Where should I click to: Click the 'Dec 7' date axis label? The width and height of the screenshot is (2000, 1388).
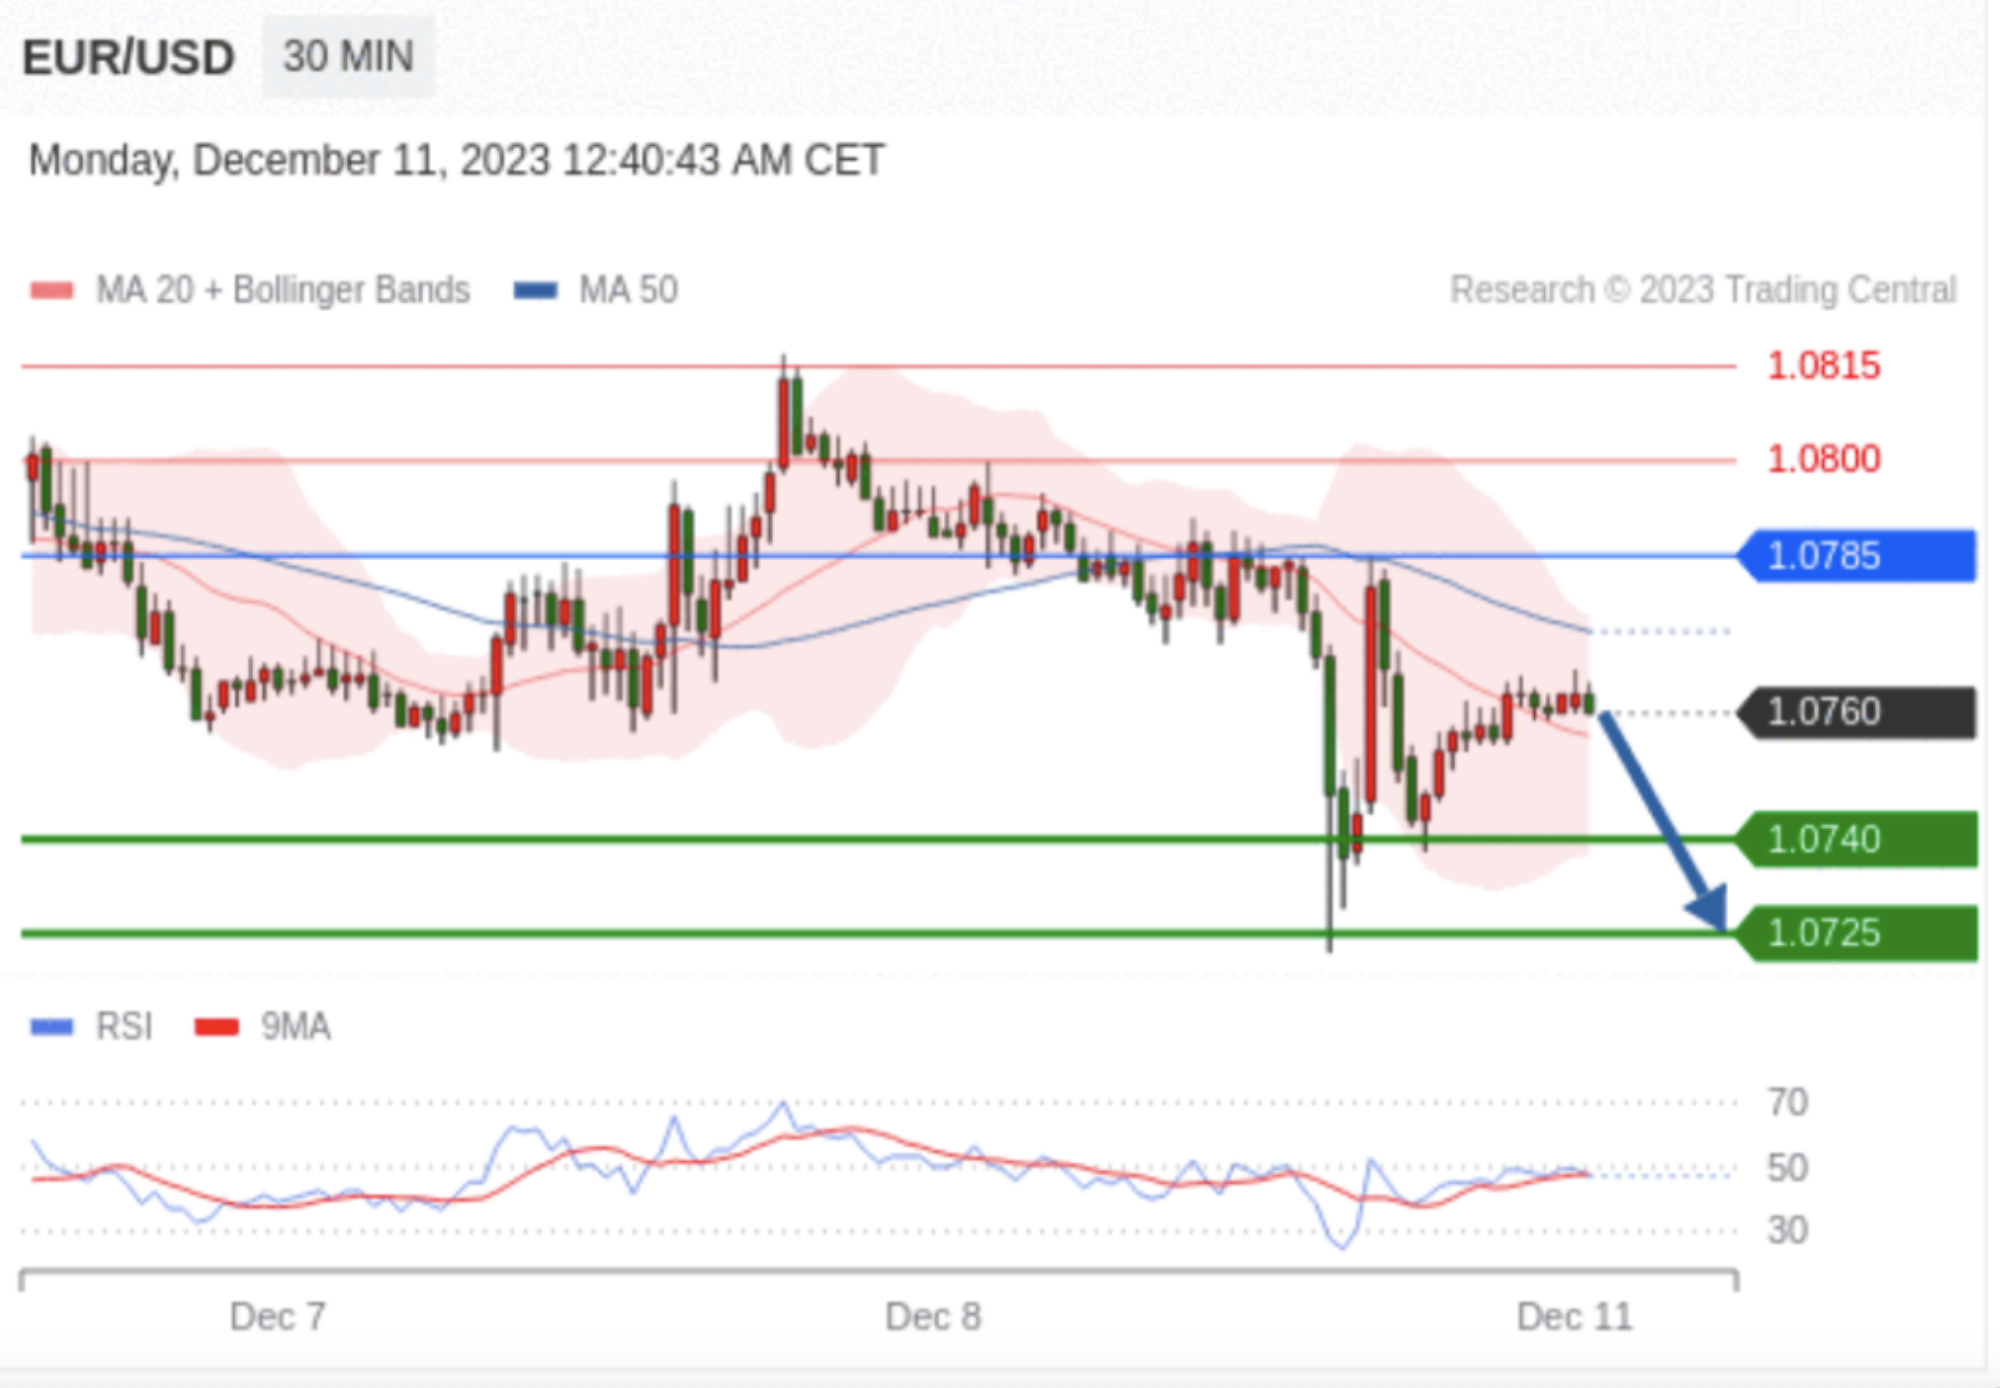pyautogui.click(x=277, y=1317)
